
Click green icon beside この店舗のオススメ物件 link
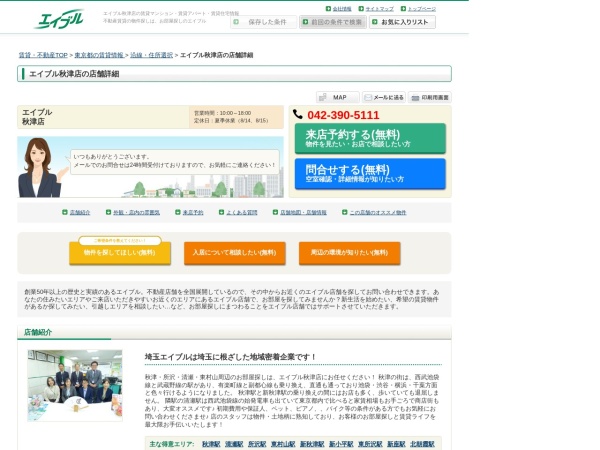coord(344,212)
